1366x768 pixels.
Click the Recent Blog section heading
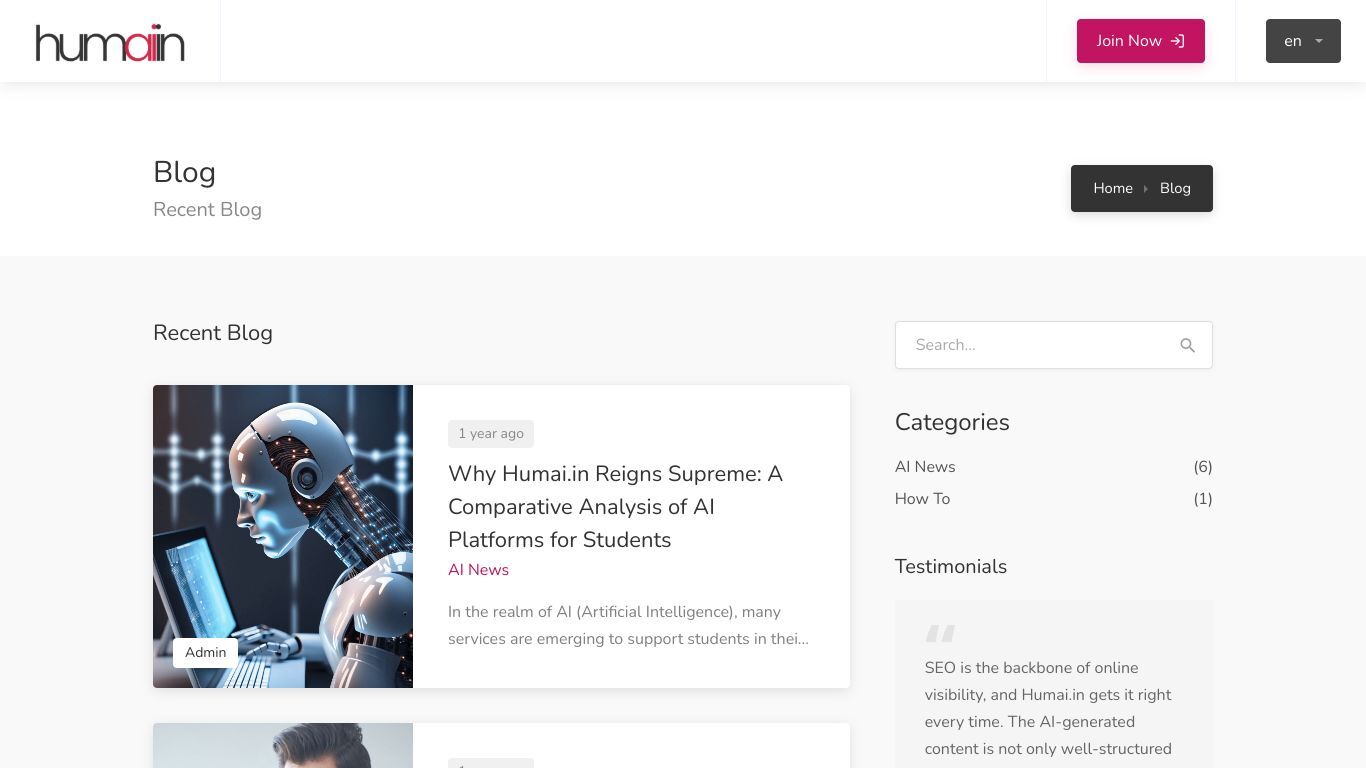pyautogui.click(x=213, y=333)
